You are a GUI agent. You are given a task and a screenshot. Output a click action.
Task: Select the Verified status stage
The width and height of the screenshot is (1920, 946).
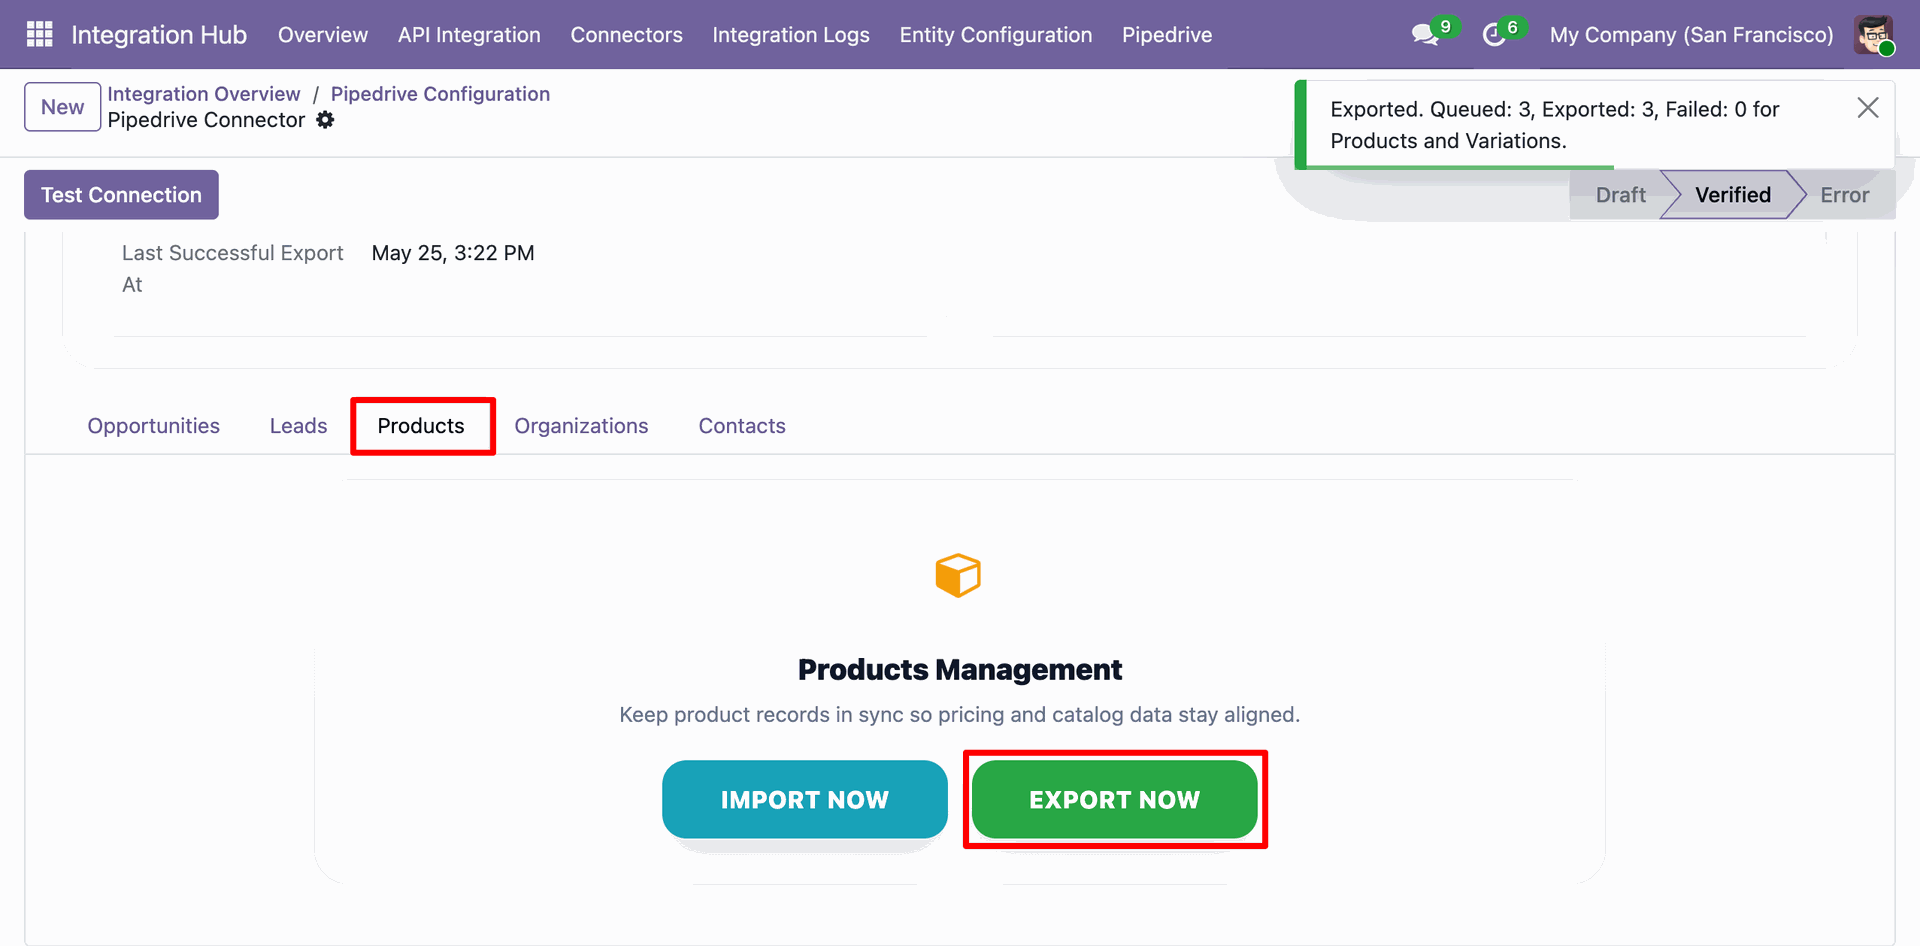(1732, 195)
